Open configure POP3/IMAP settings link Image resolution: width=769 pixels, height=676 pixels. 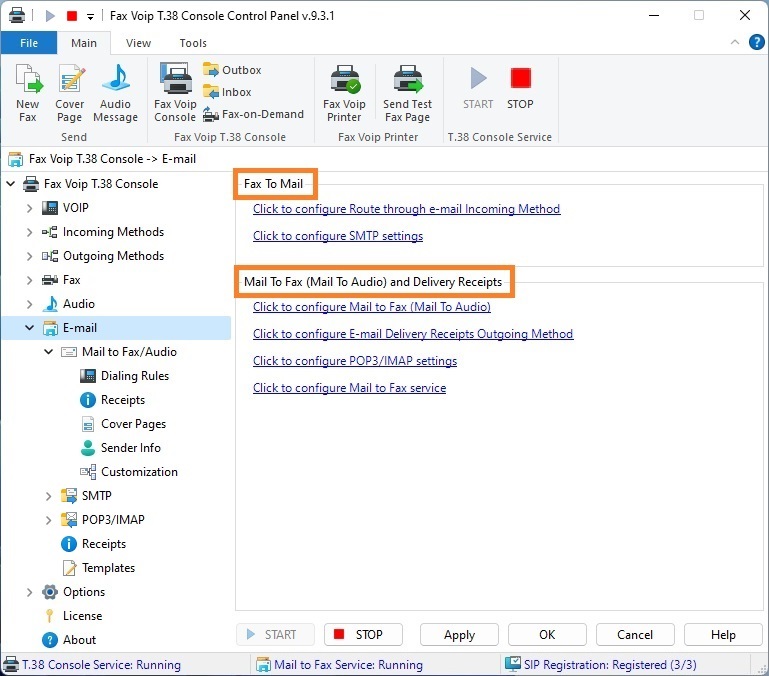(x=355, y=361)
